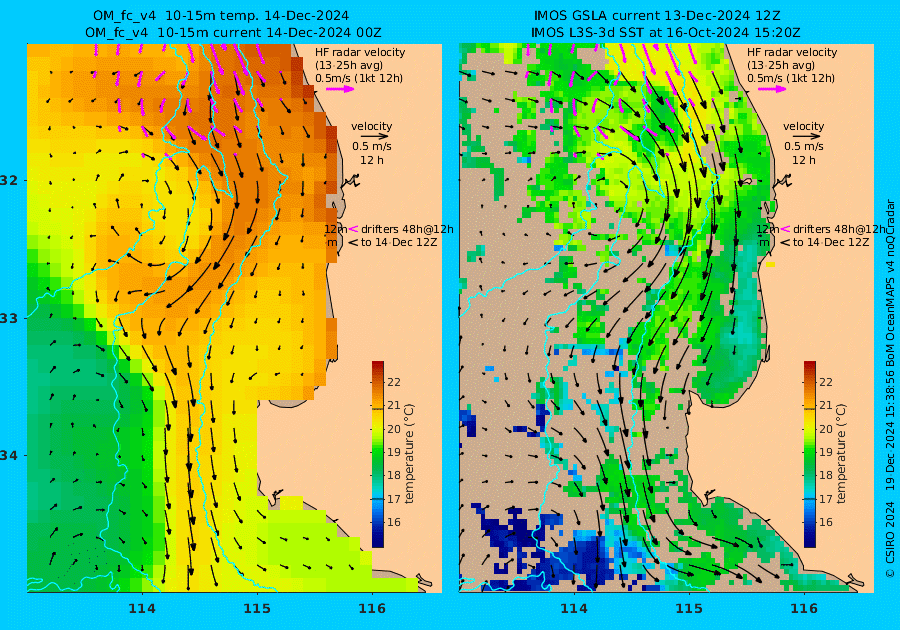The image size is (900, 630).
Task: Click the '20' tick on IMOS colorbar
Action: pos(825,429)
